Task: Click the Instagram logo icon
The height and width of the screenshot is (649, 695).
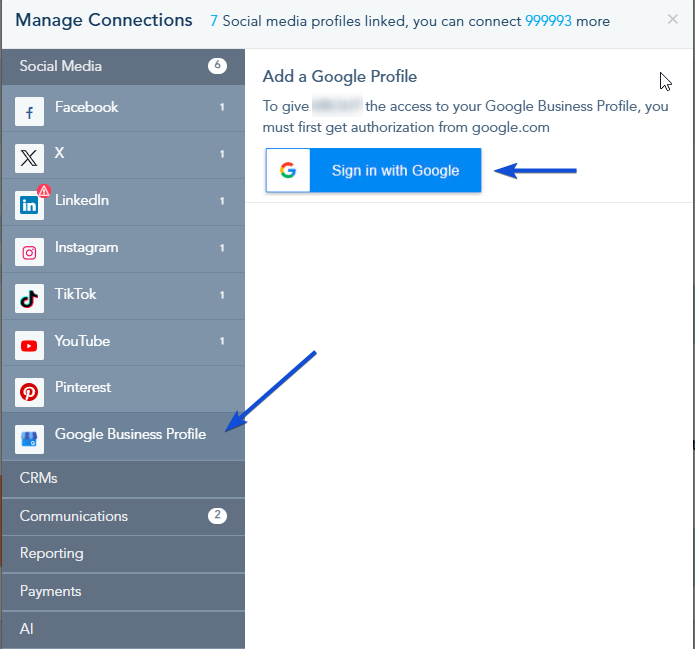Action: click(x=29, y=252)
